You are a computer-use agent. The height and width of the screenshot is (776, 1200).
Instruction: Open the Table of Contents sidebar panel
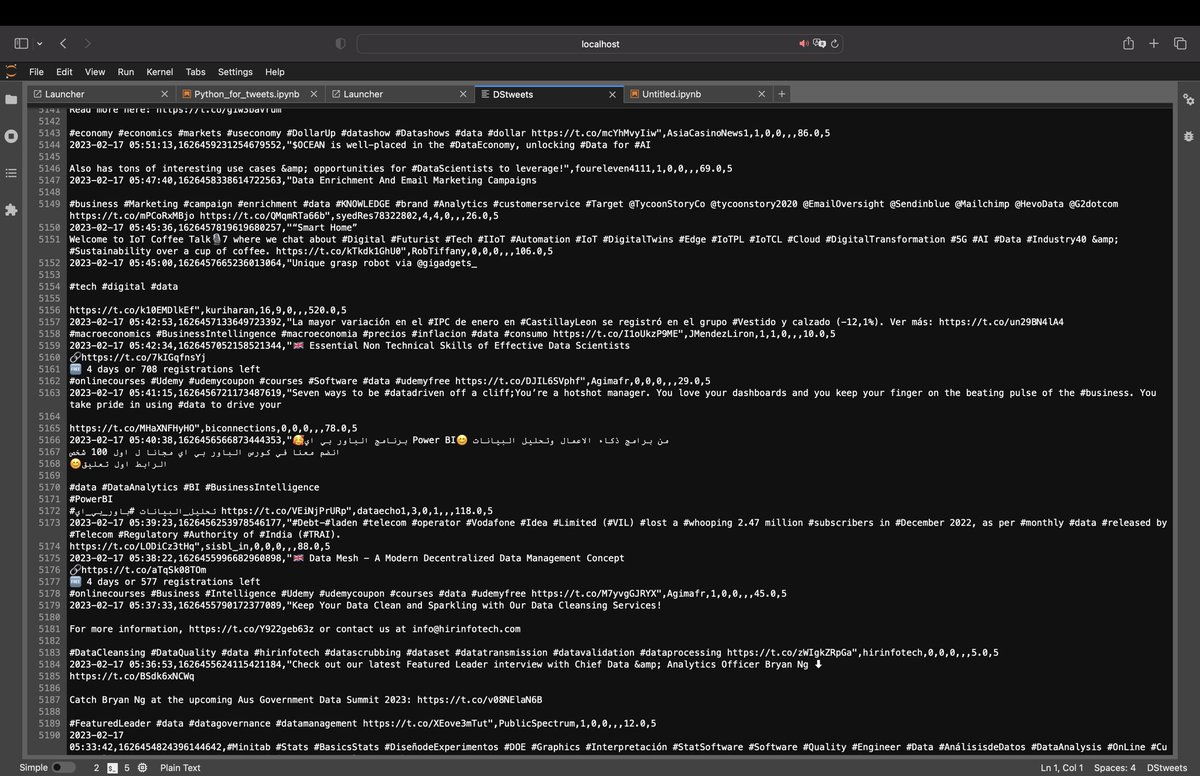tap(11, 173)
